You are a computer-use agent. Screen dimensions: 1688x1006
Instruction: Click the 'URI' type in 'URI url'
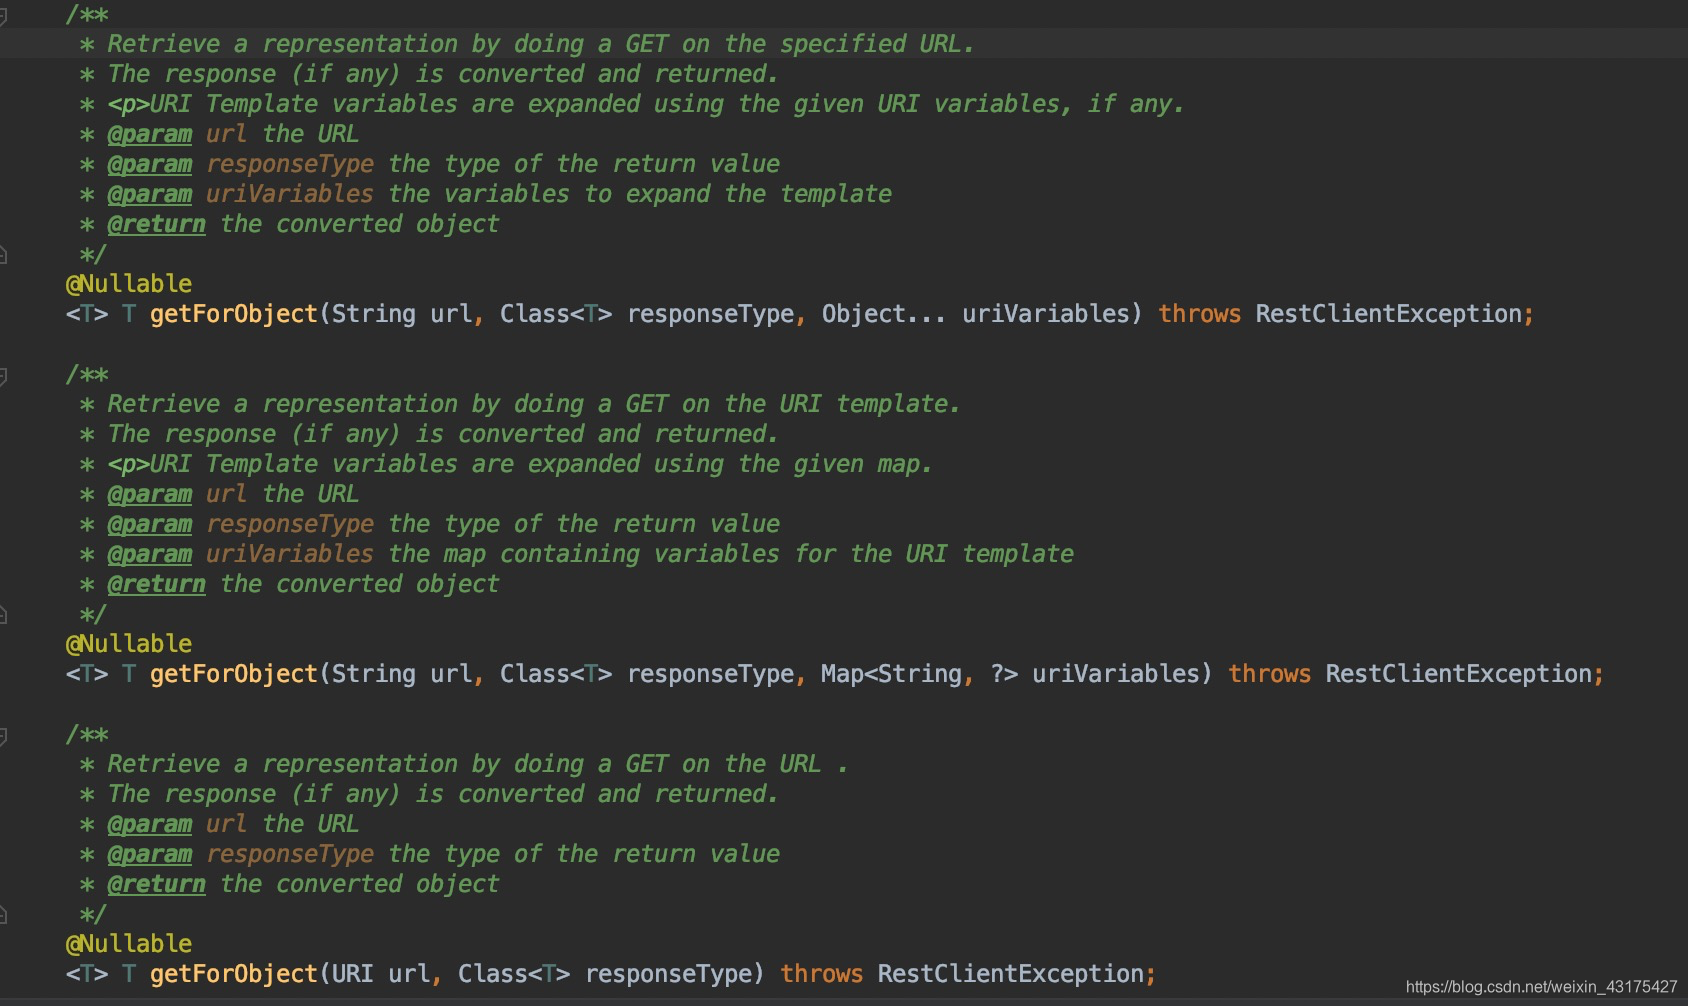point(352,974)
